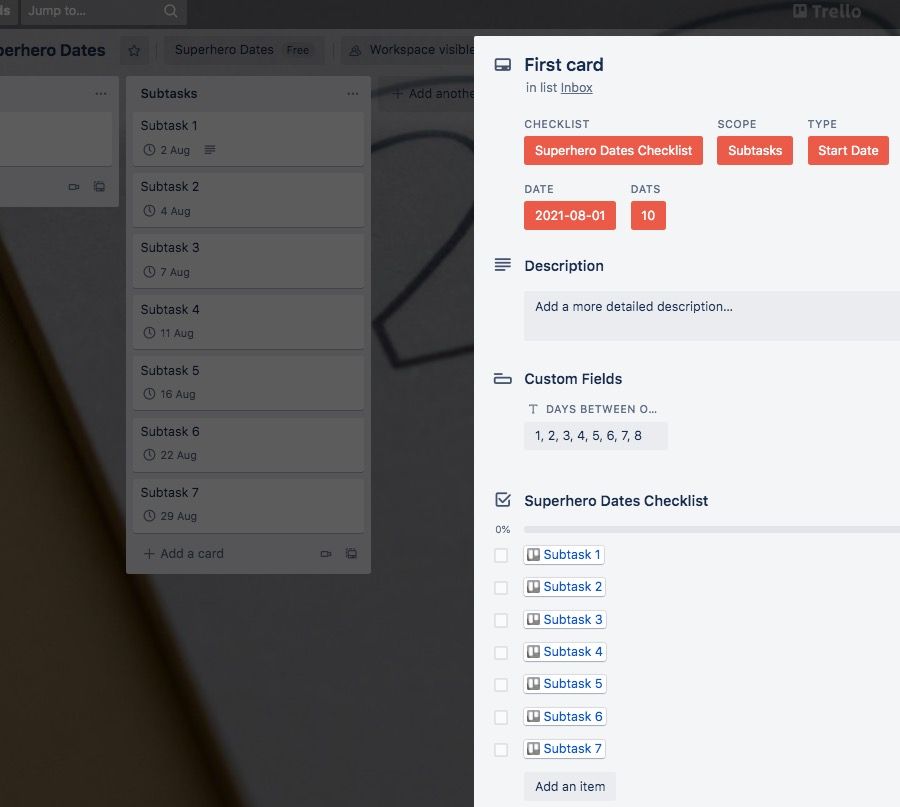Screen dimensions: 900x807
Task: Open the Subtask 2 linked card in checklist
Action: pos(565,587)
